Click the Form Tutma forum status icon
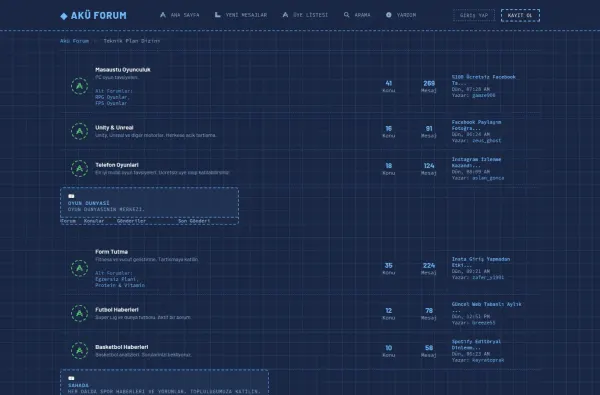The width and height of the screenshot is (600, 395). pyautogui.click(x=80, y=268)
